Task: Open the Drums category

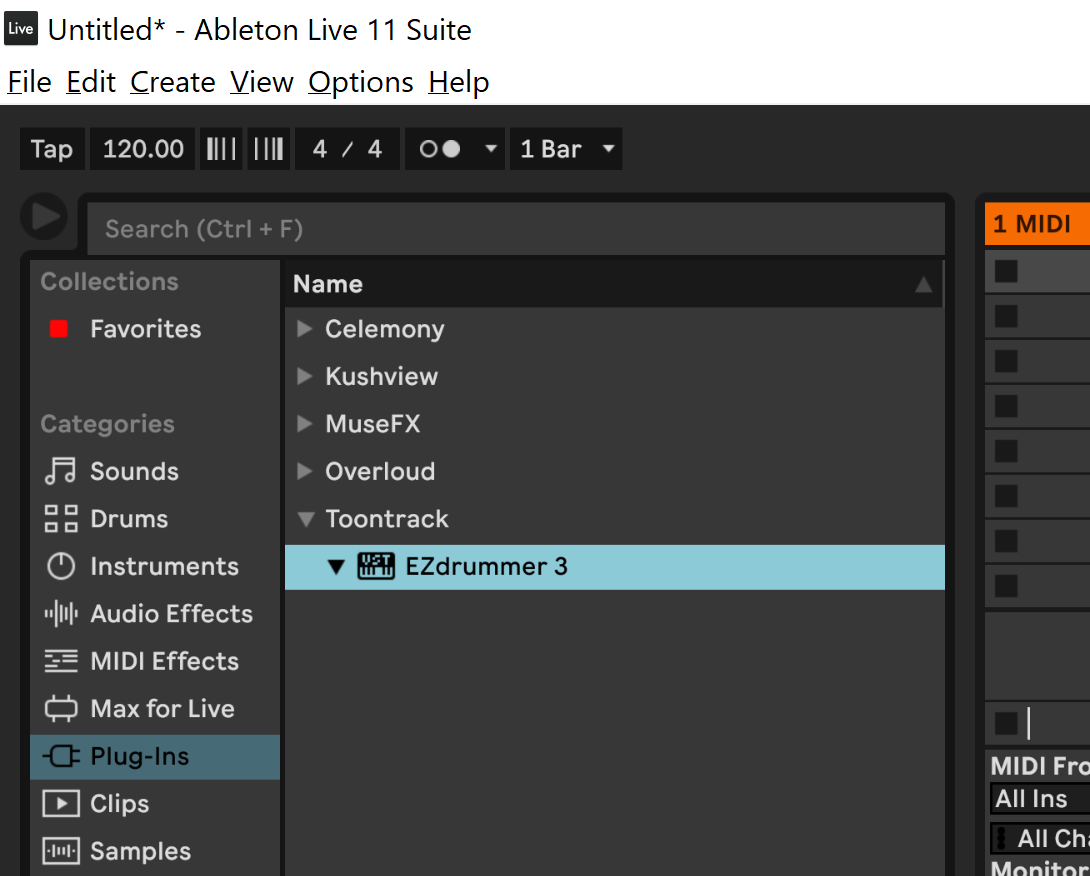Action: click(x=128, y=519)
